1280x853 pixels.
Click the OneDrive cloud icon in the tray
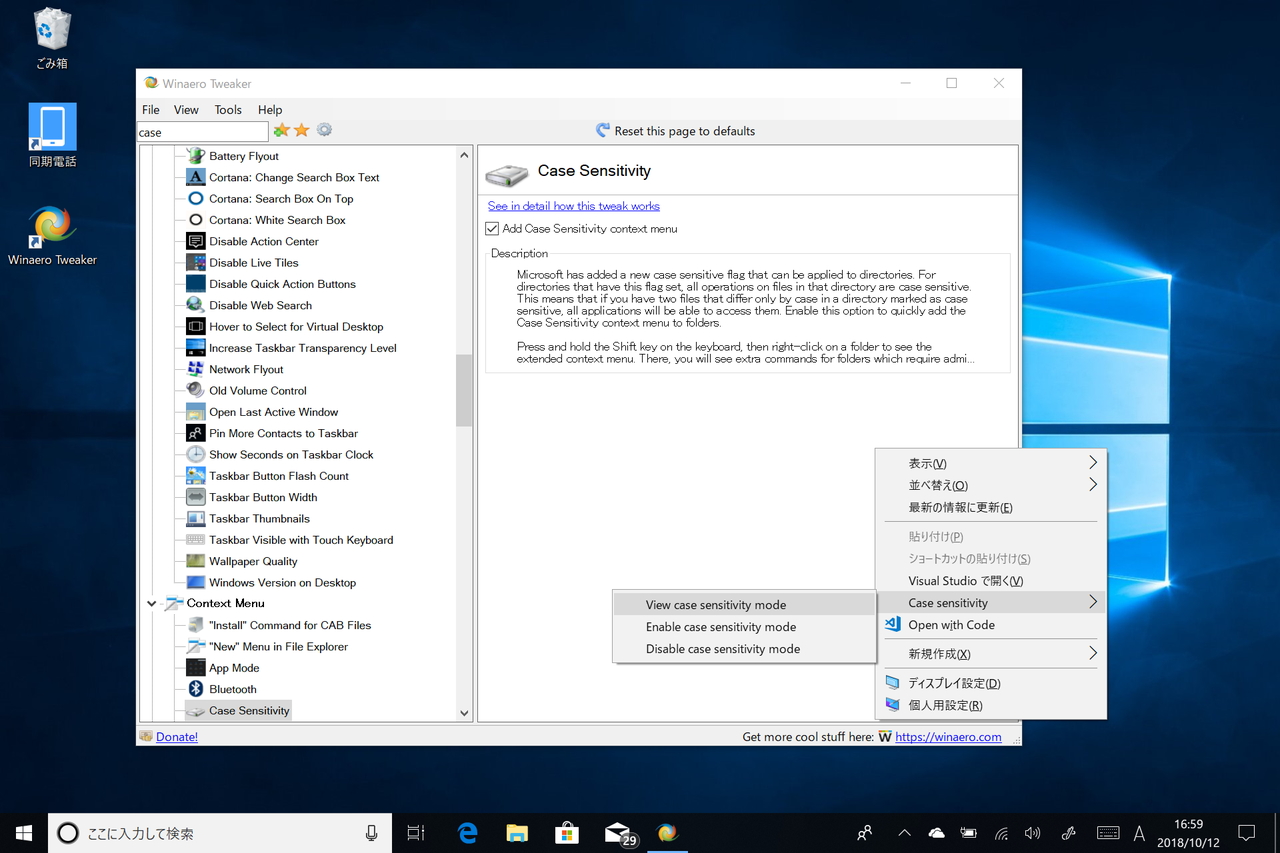click(936, 833)
